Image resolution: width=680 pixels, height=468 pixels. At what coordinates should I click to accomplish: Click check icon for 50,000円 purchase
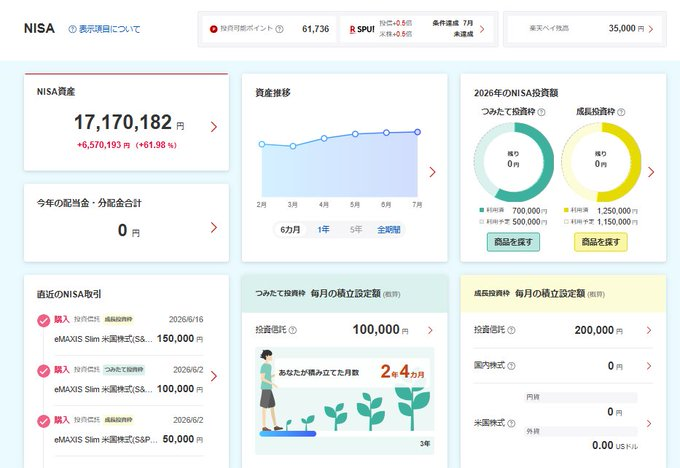coord(43,421)
